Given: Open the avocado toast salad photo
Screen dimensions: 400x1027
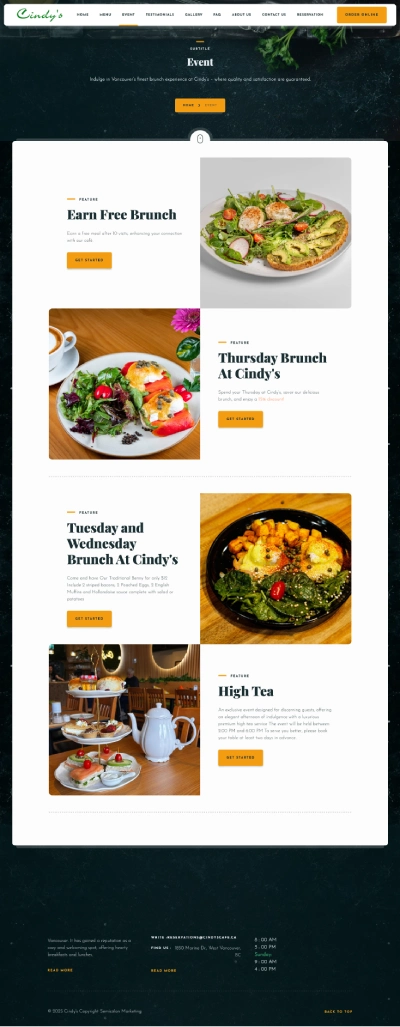Looking at the screenshot, I should 276,233.
